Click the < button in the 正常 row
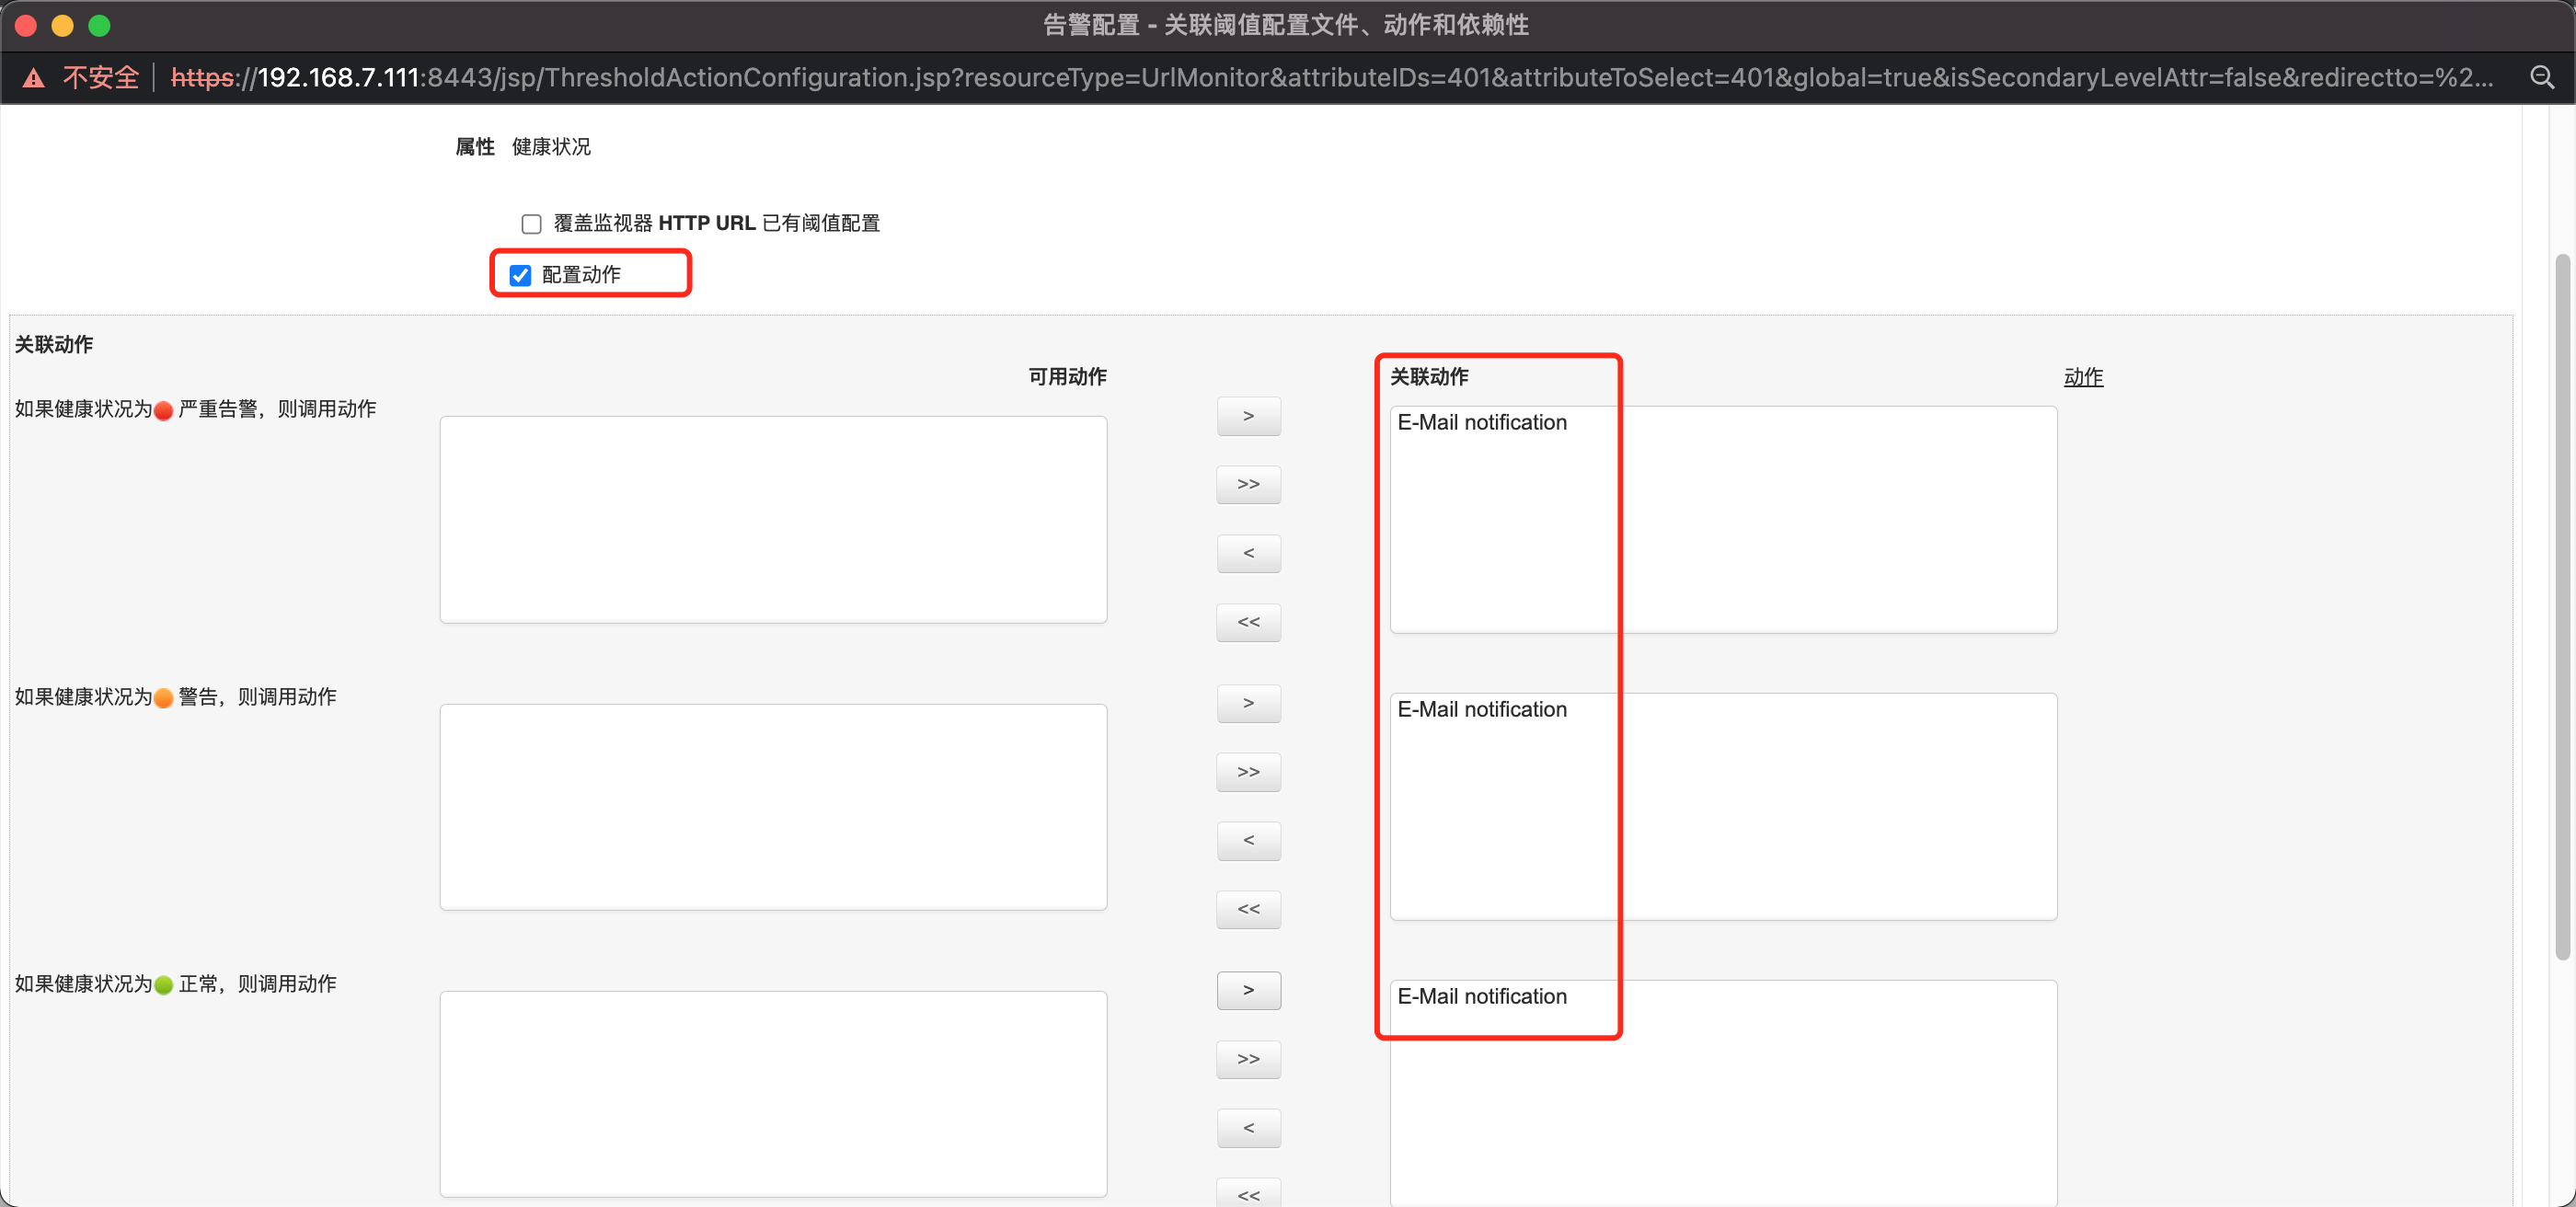Image resolution: width=2576 pixels, height=1207 pixels. click(1248, 1129)
